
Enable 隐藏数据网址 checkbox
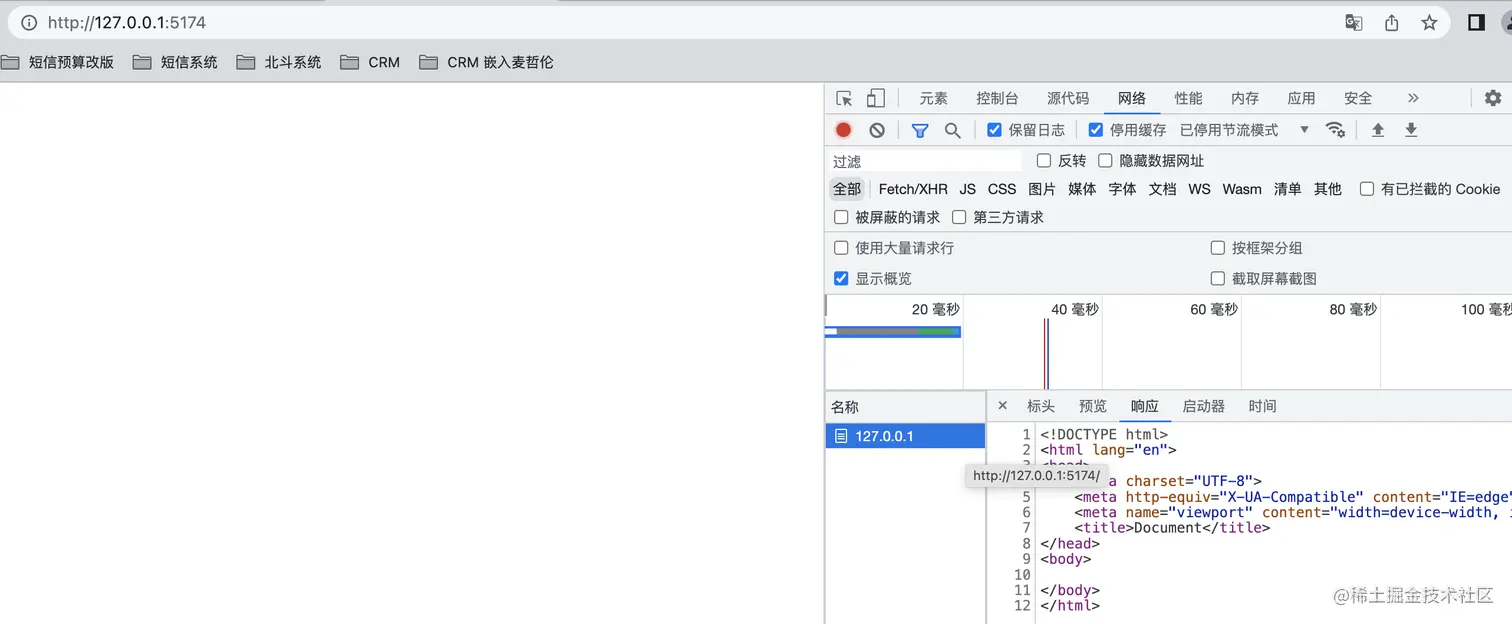tap(1105, 160)
